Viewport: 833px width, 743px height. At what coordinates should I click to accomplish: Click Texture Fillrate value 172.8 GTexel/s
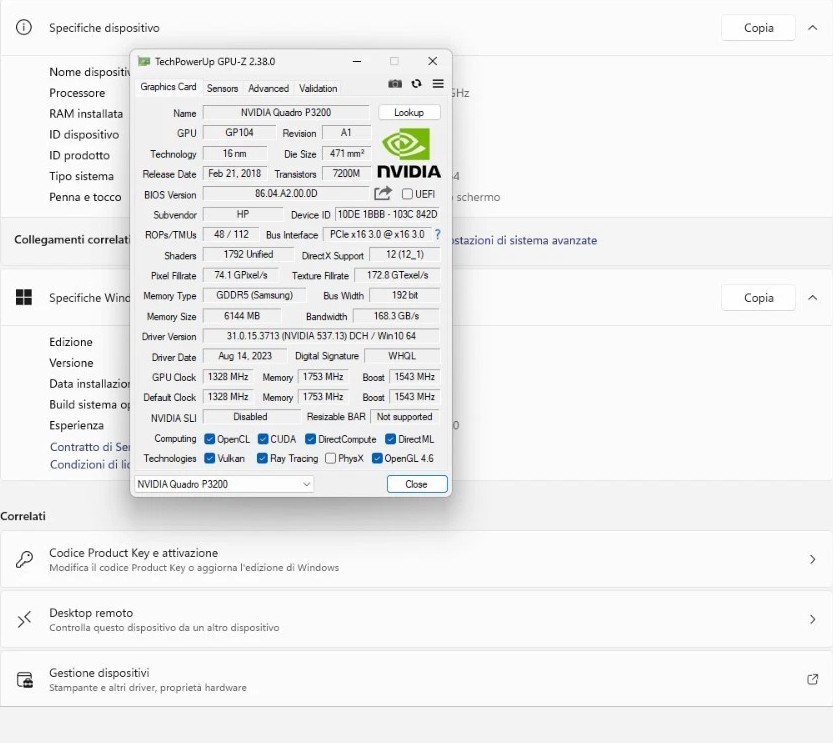pyautogui.click(x=397, y=275)
